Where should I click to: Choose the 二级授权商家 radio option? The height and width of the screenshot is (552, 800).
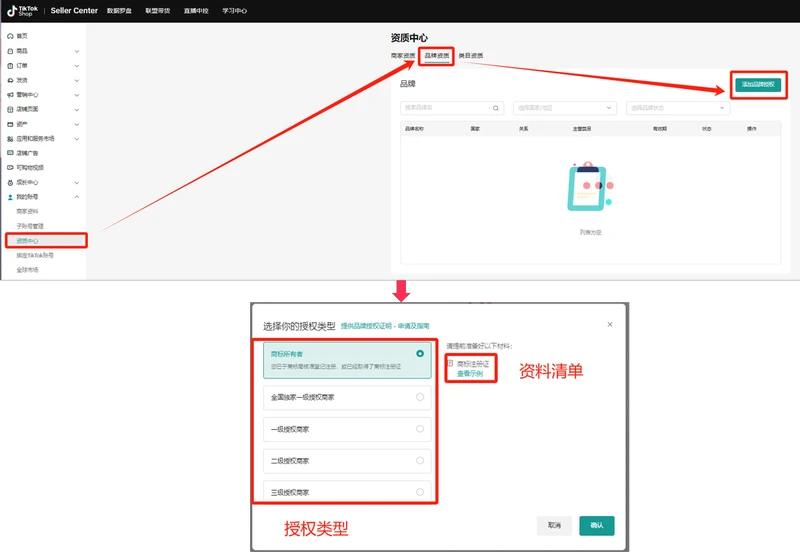coord(420,461)
